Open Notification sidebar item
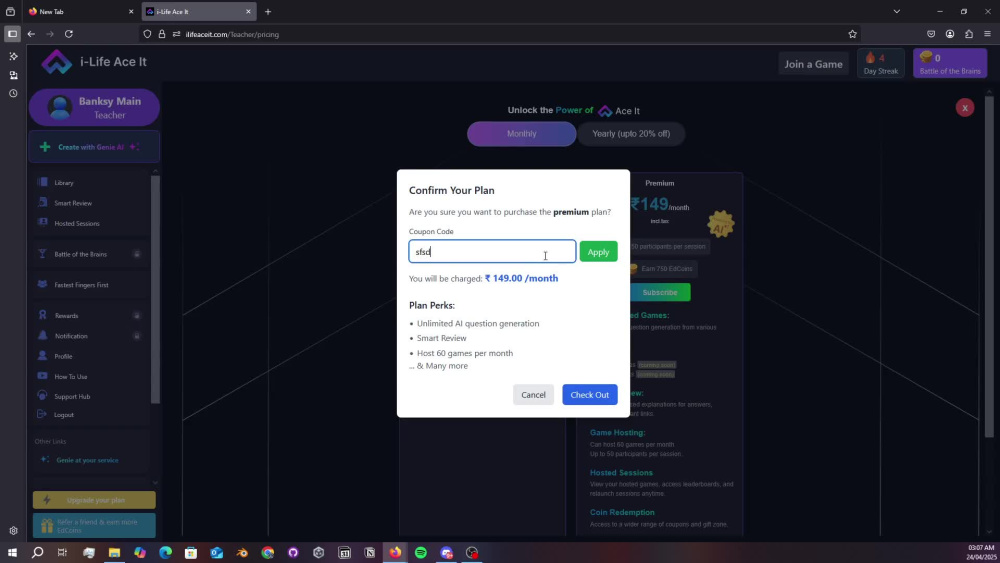The width and height of the screenshot is (1000, 563). point(71,336)
